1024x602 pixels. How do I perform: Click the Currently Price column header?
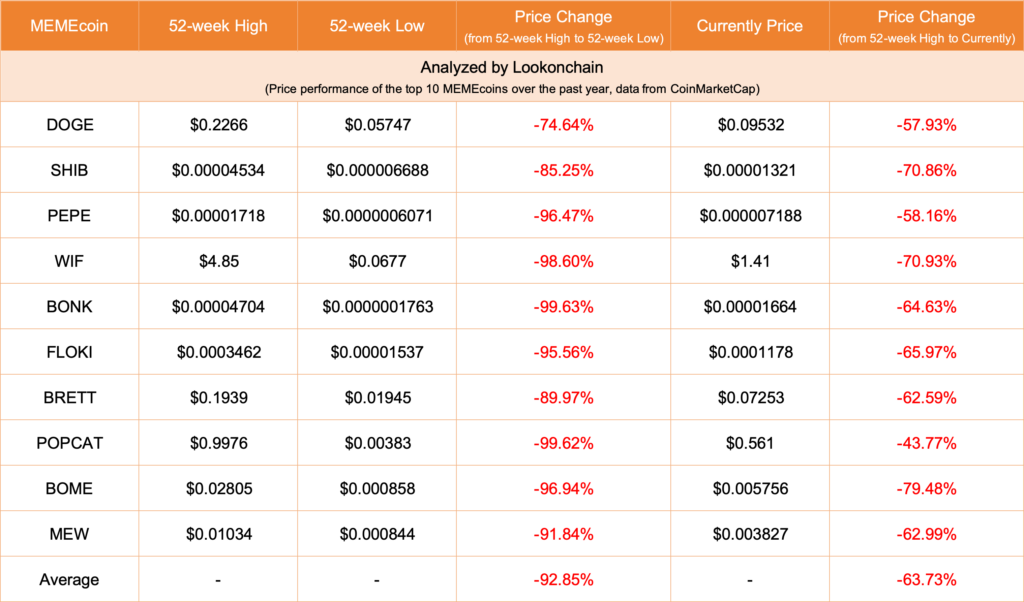click(750, 26)
